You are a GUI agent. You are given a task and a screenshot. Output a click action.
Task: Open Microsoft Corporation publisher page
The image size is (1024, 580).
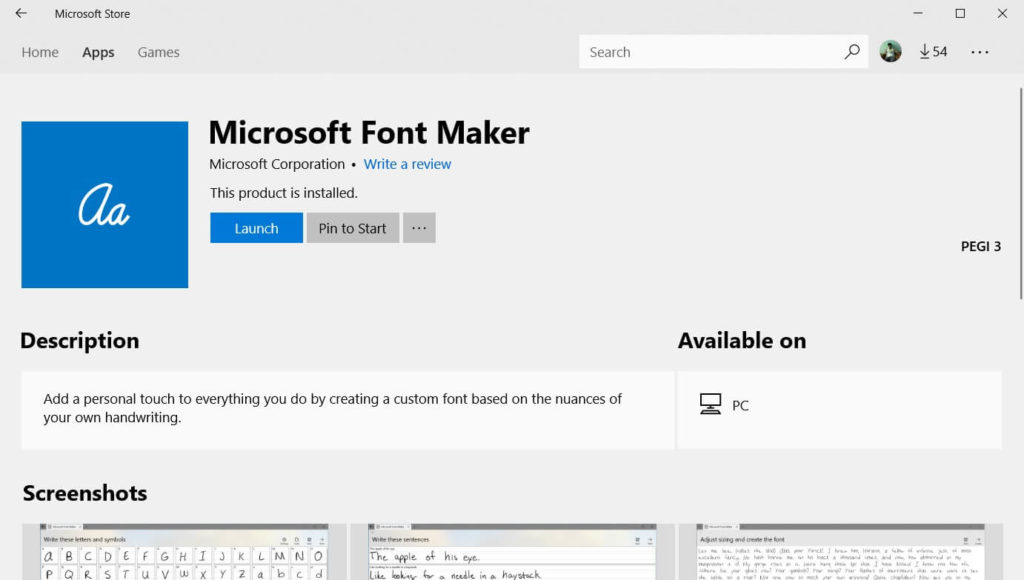(277, 164)
